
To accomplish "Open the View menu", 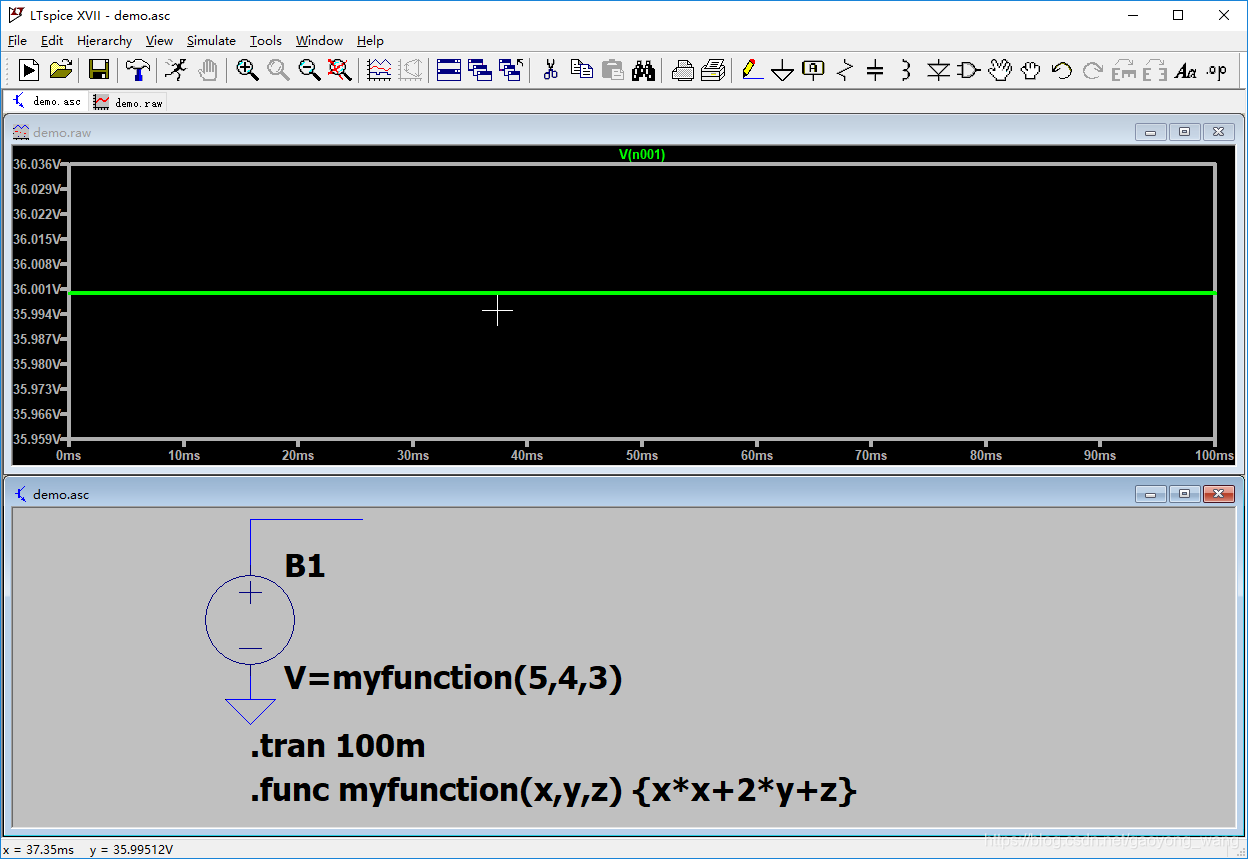I will pyautogui.click(x=159, y=41).
